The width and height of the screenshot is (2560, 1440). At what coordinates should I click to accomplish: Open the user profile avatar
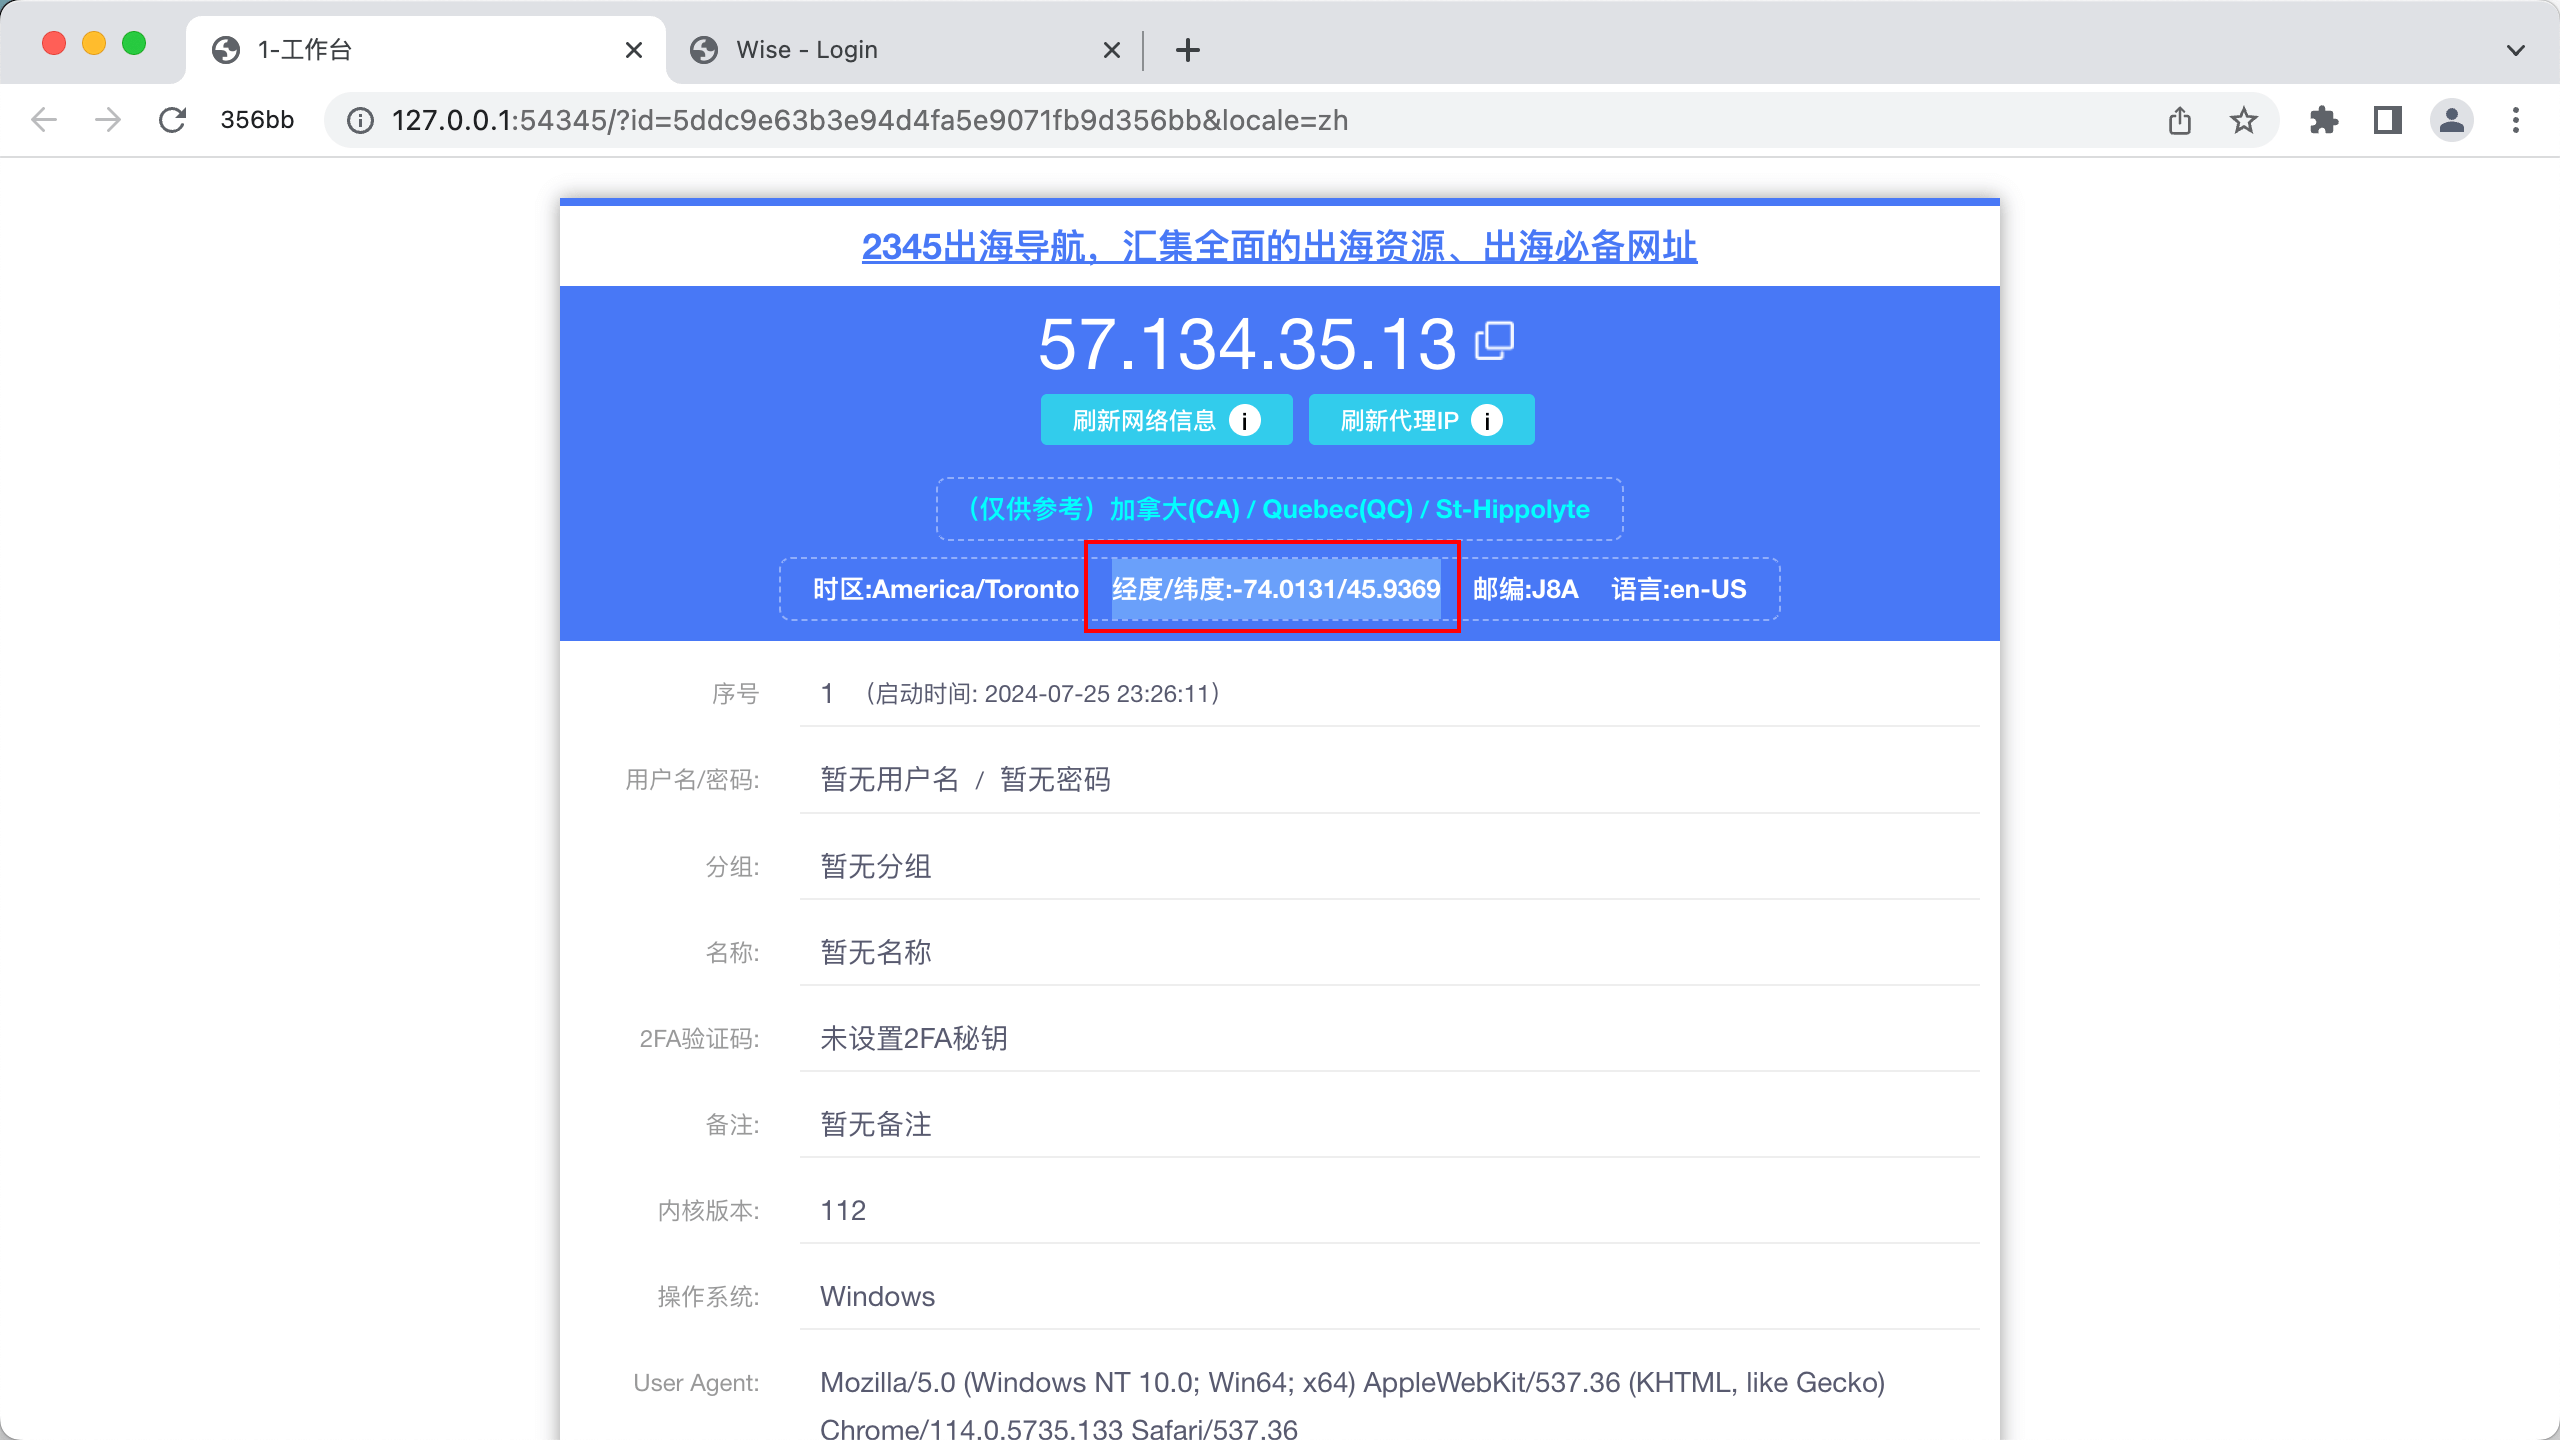tap(2451, 120)
